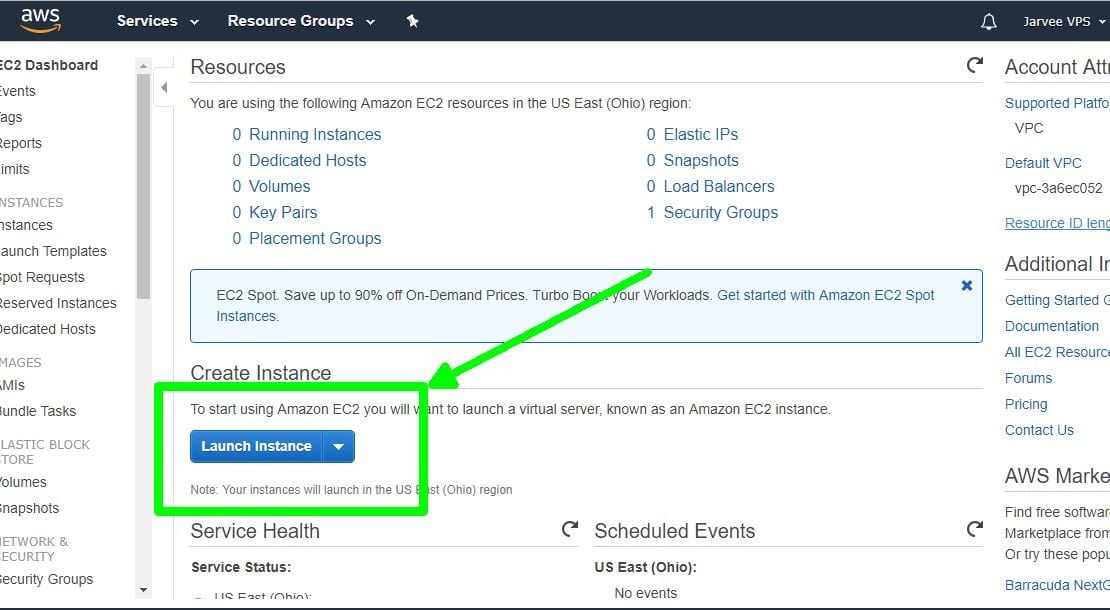The height and width of the screenshot is (610, 1110).
Task: Open Barracuda NextGen marketplace link
Action: click(x=1057, y=585)
